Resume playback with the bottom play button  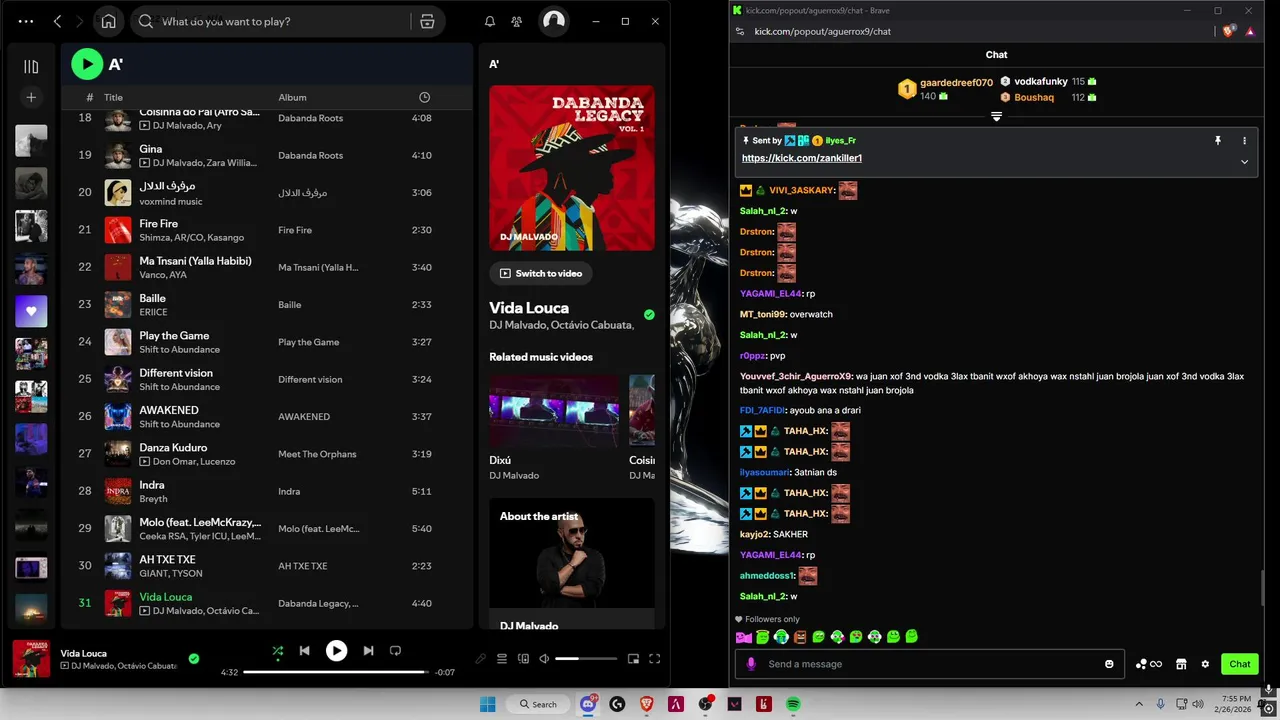pyautogui.click(x=336, y=651)
